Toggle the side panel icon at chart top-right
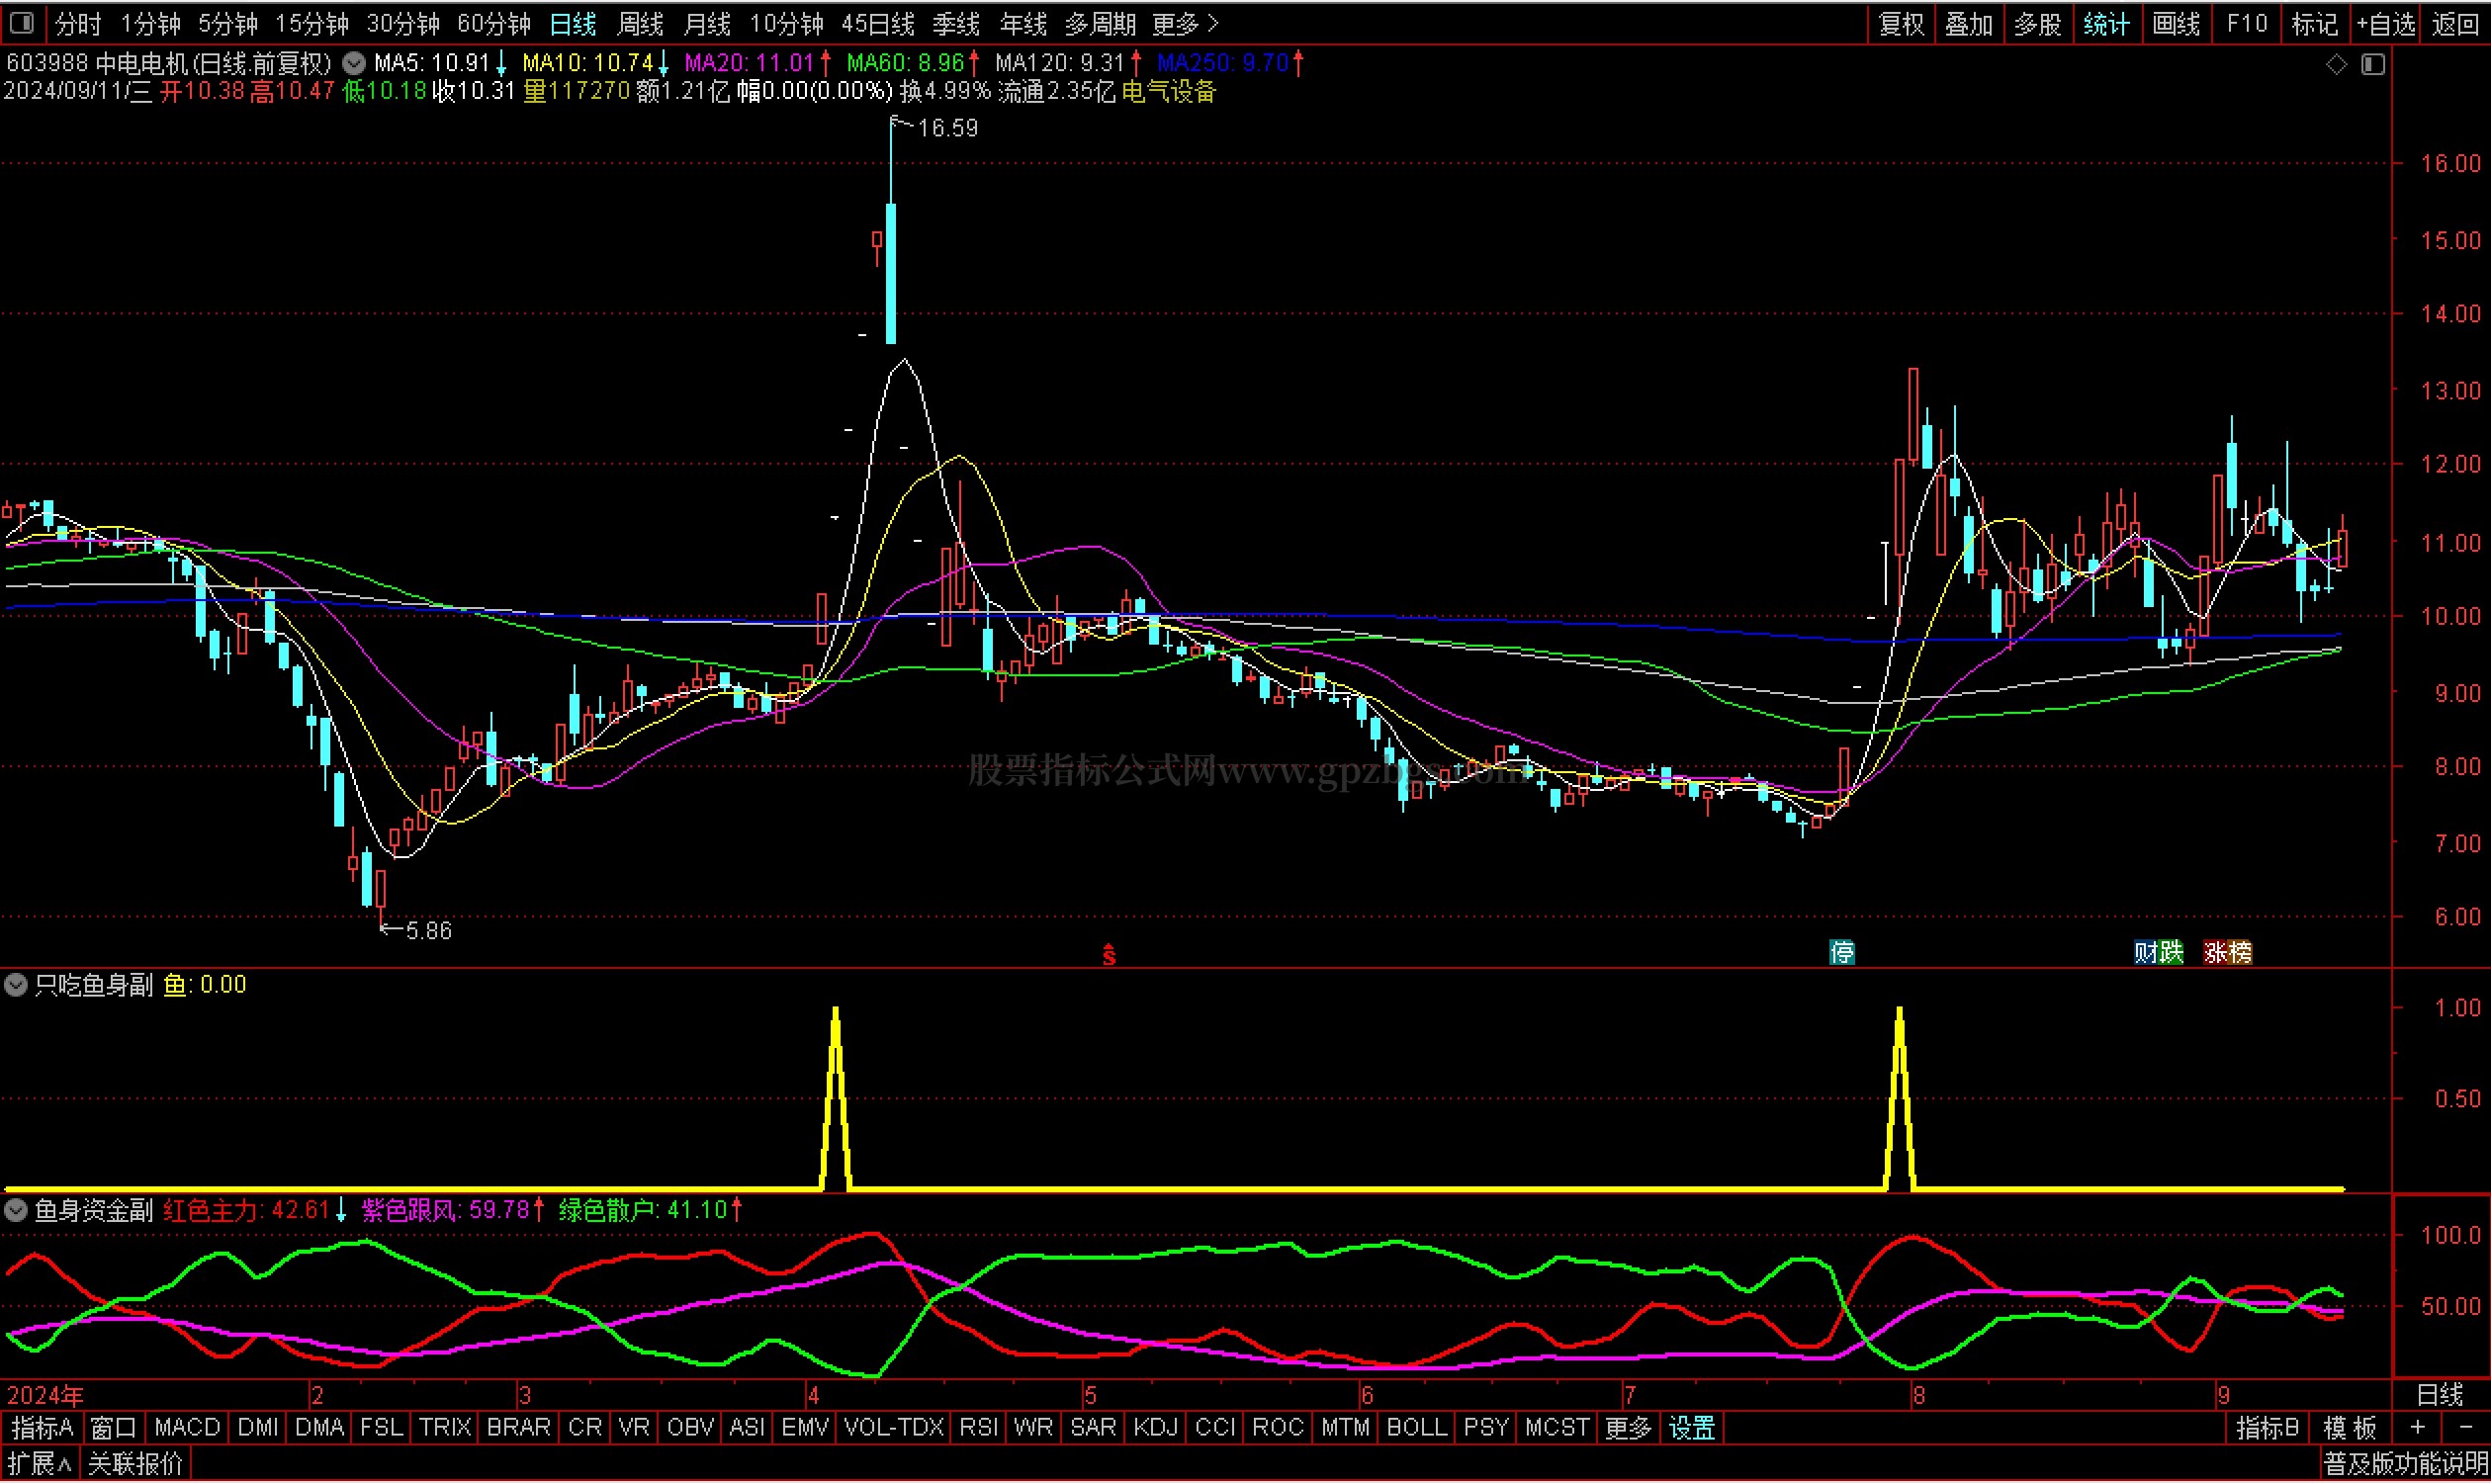 [x=2373, y=64]
